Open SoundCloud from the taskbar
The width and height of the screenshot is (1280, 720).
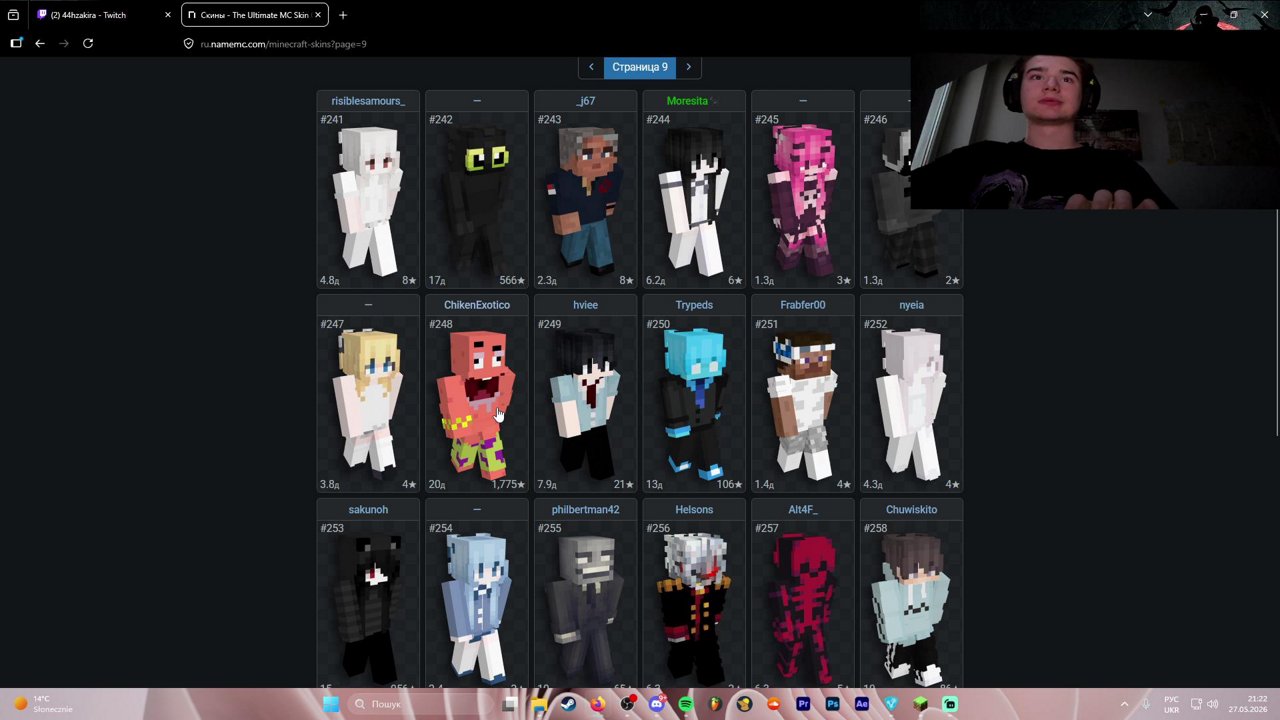point(774,704)
